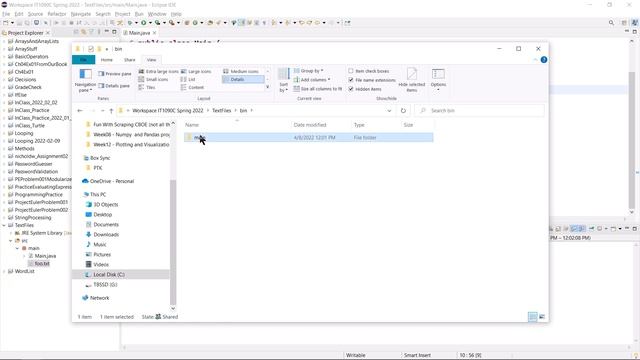The width and height of the screenshot is (640, 360).
Task: Toggle Item check boxes checkbox
Action: (351, 71)
